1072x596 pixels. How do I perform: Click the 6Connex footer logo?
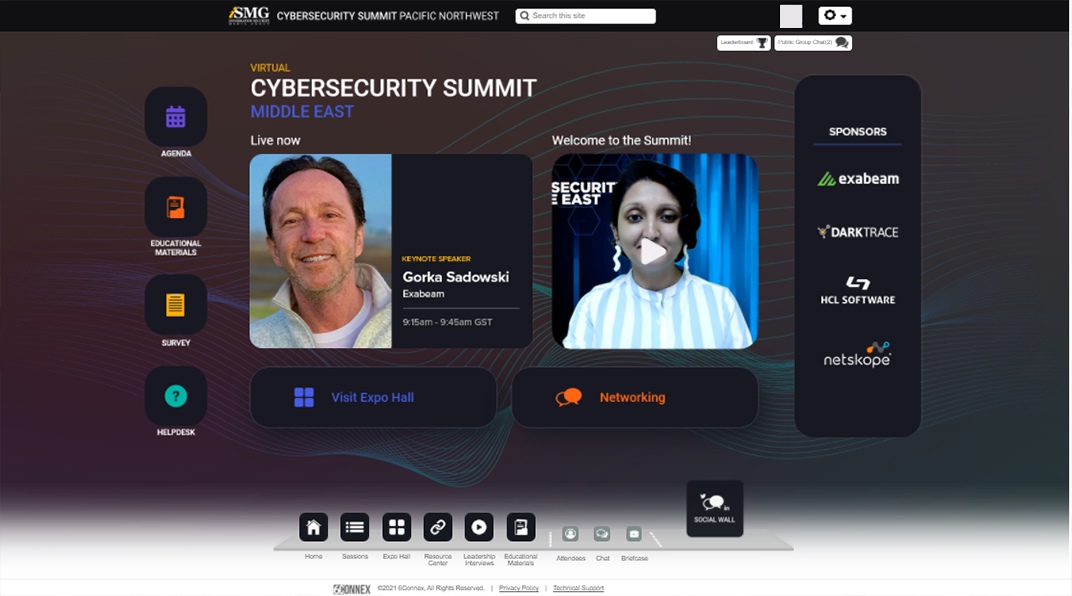pos(351,588)
